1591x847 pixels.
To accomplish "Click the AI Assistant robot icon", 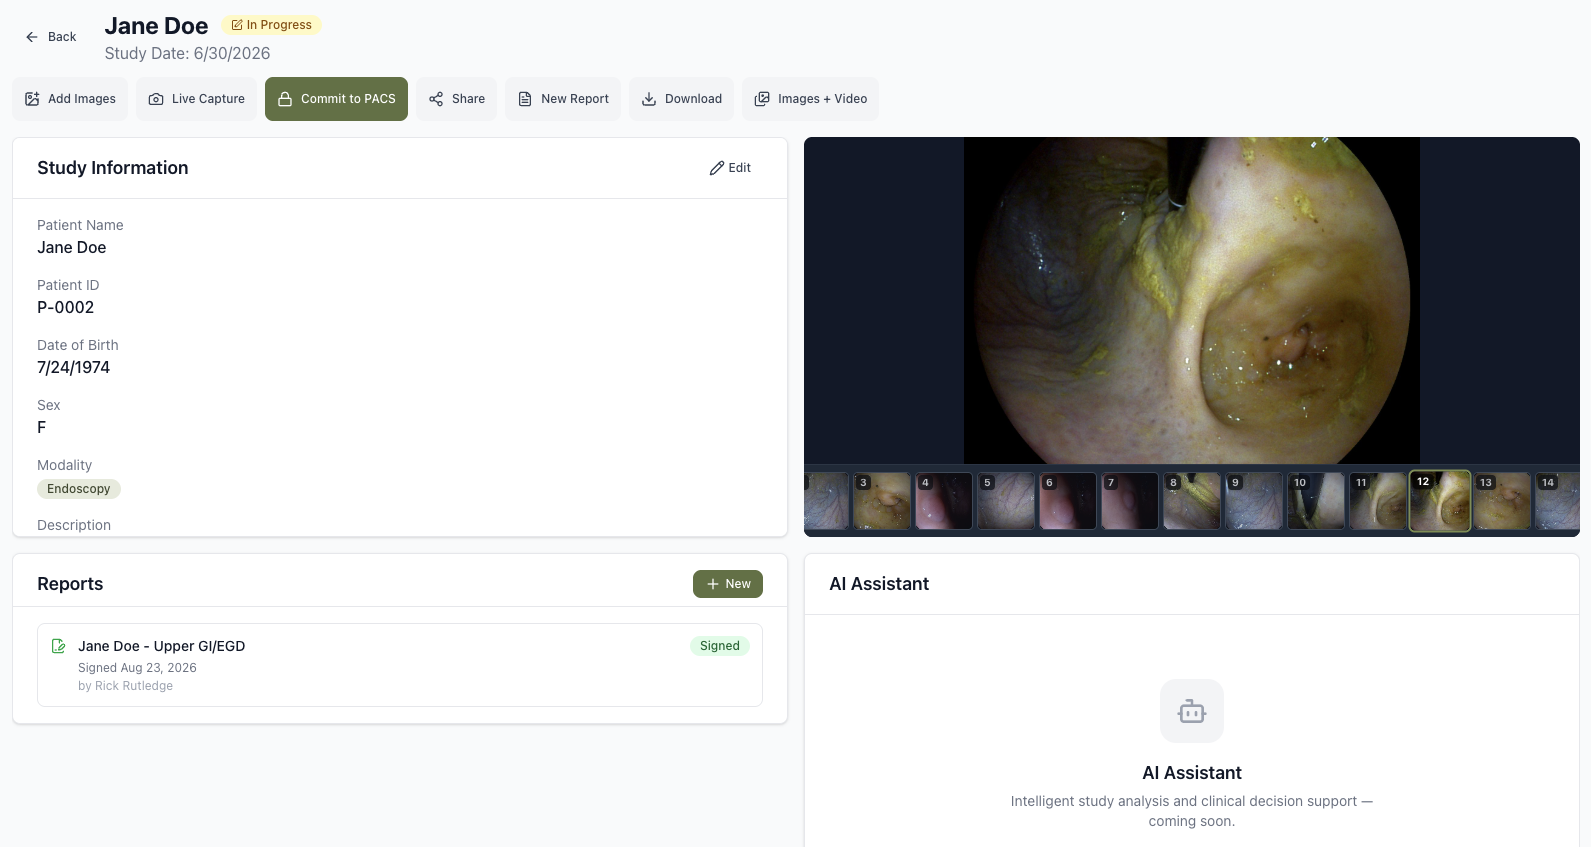I will point(1192,711).
